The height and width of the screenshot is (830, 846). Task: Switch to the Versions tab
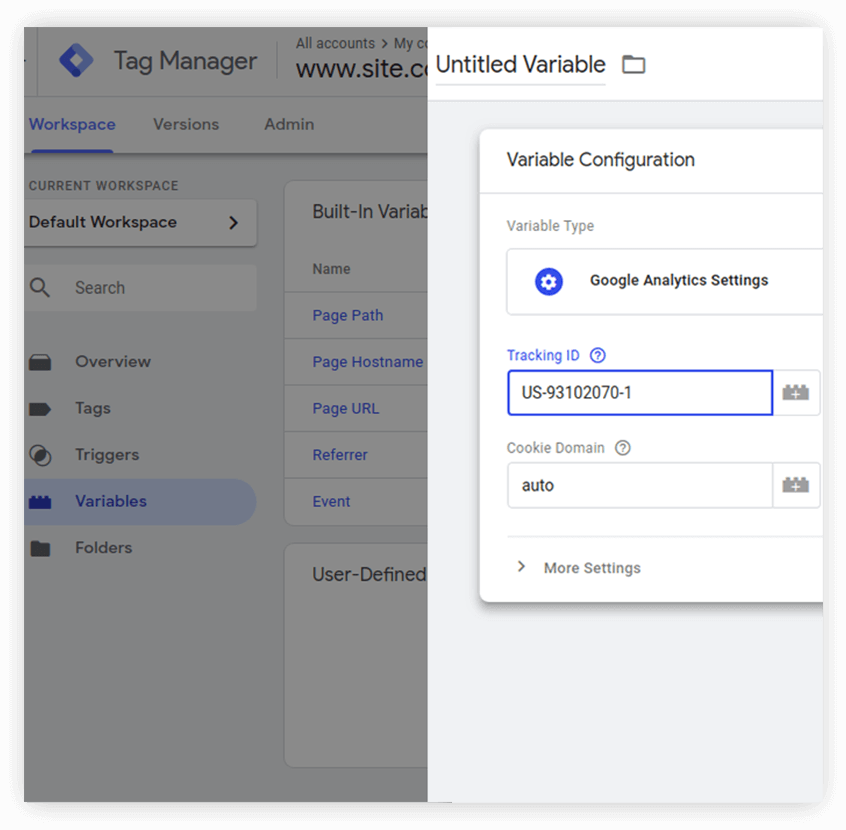pyautogui.click(x=186, y=124)
